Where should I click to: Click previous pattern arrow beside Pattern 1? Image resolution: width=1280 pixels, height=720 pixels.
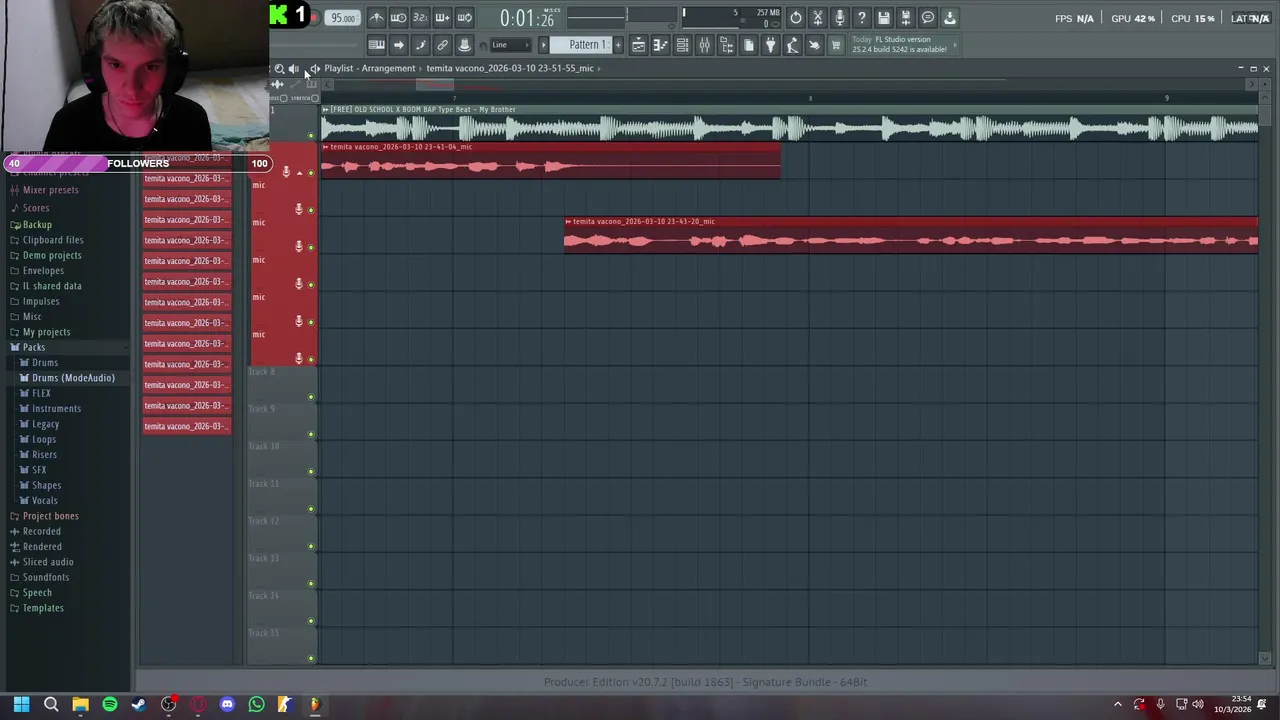point(543,45)
